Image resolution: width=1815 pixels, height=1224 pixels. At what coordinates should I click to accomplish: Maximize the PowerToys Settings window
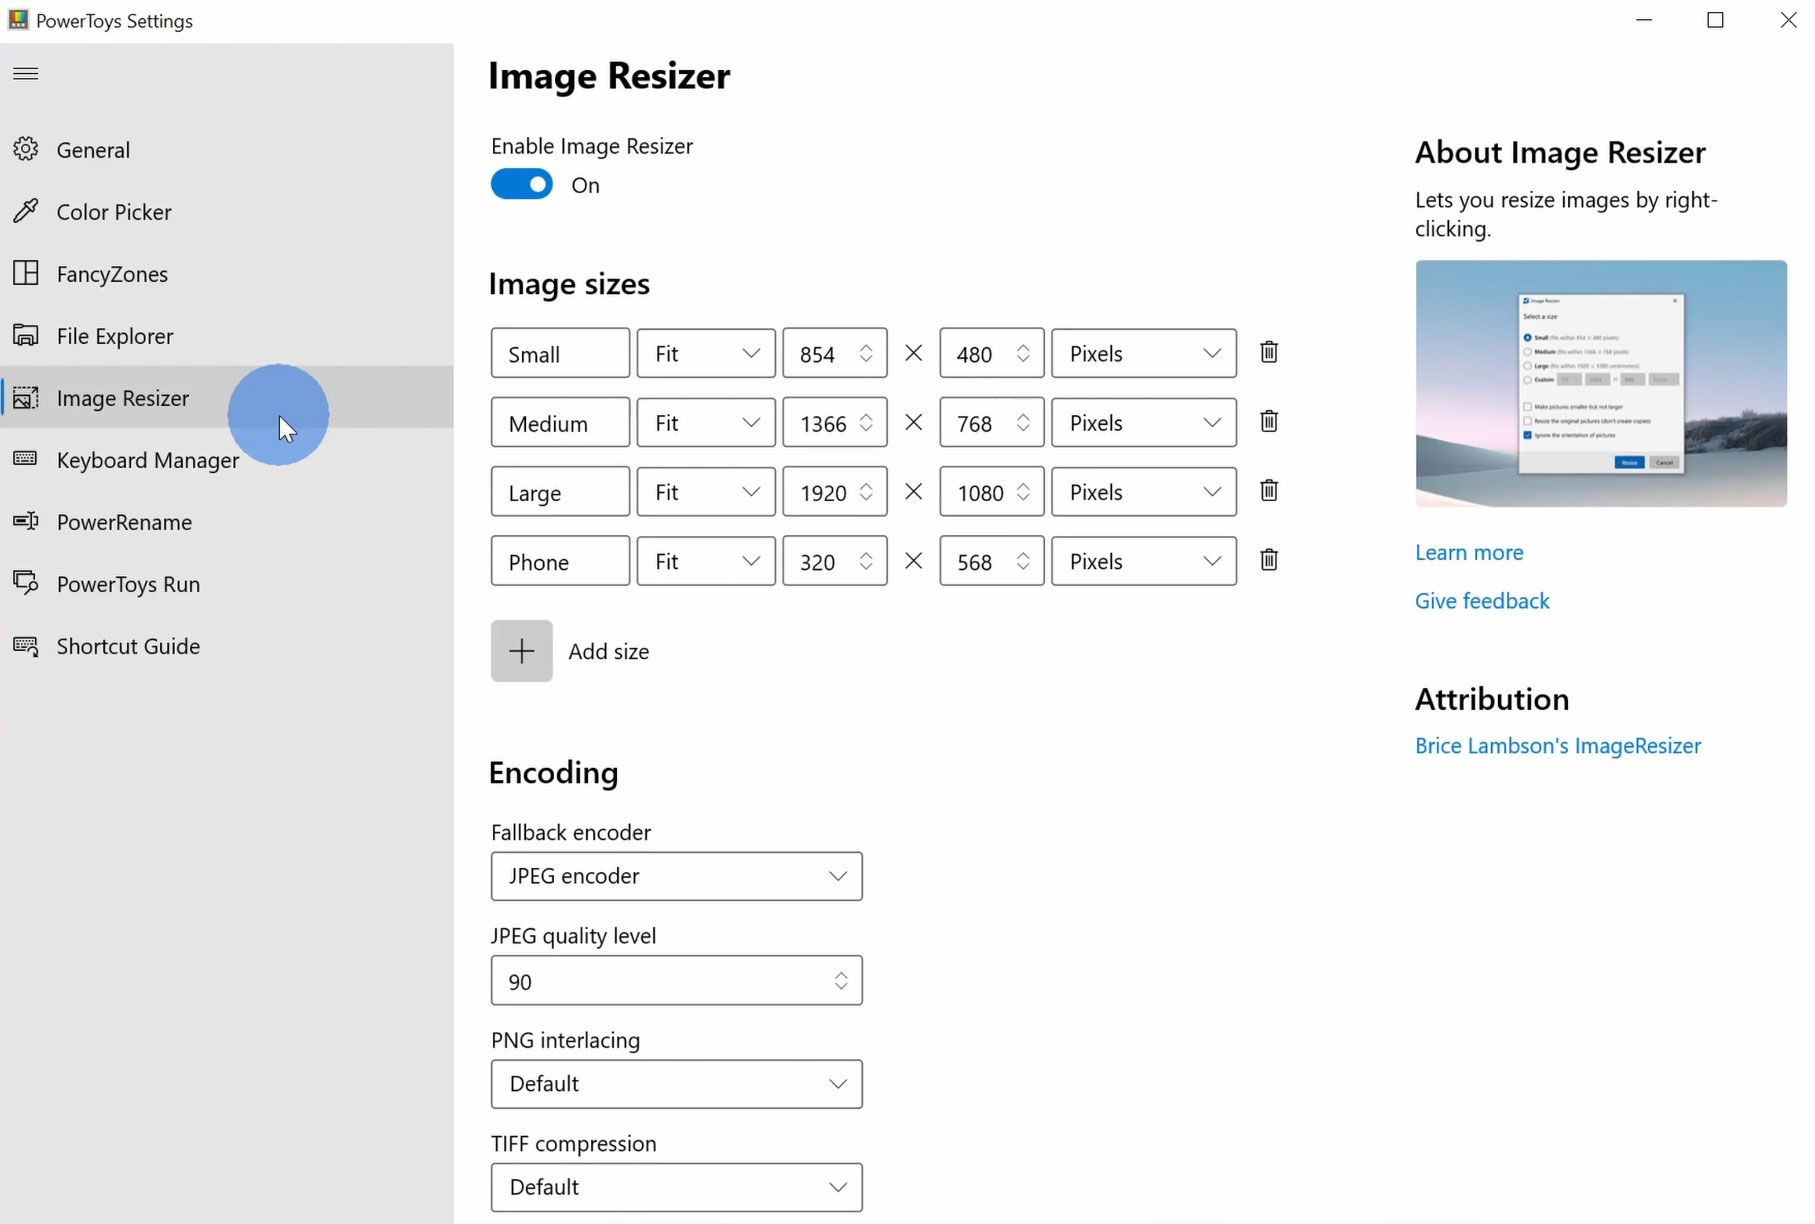1715,20
